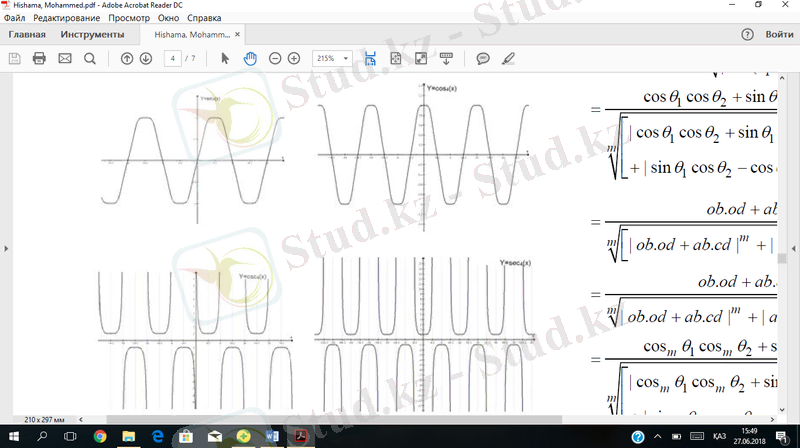Print the document using the printer icon

[39, 59]
